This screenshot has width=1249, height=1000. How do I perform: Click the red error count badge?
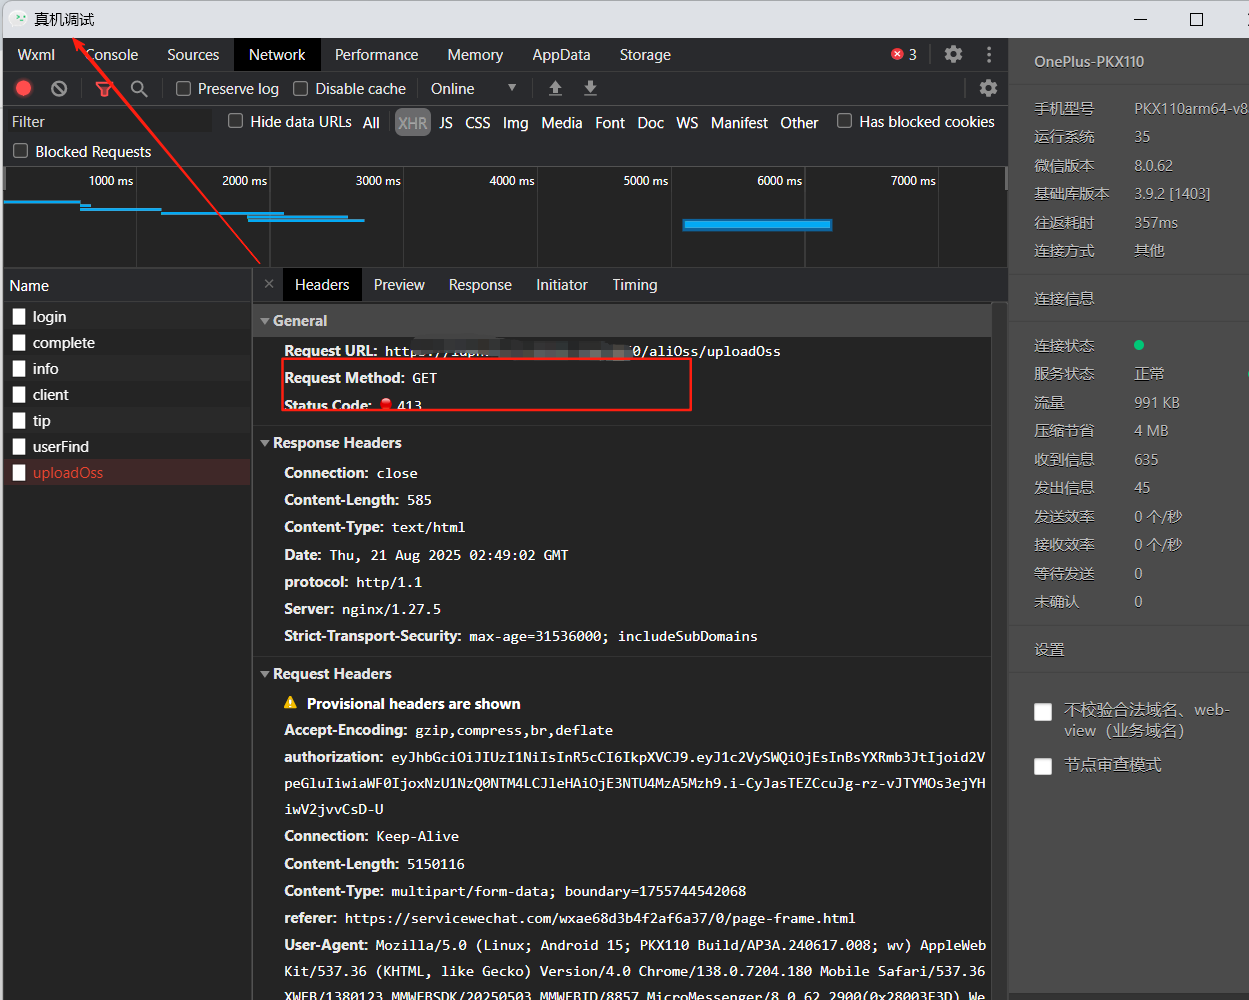coord(904,54)
